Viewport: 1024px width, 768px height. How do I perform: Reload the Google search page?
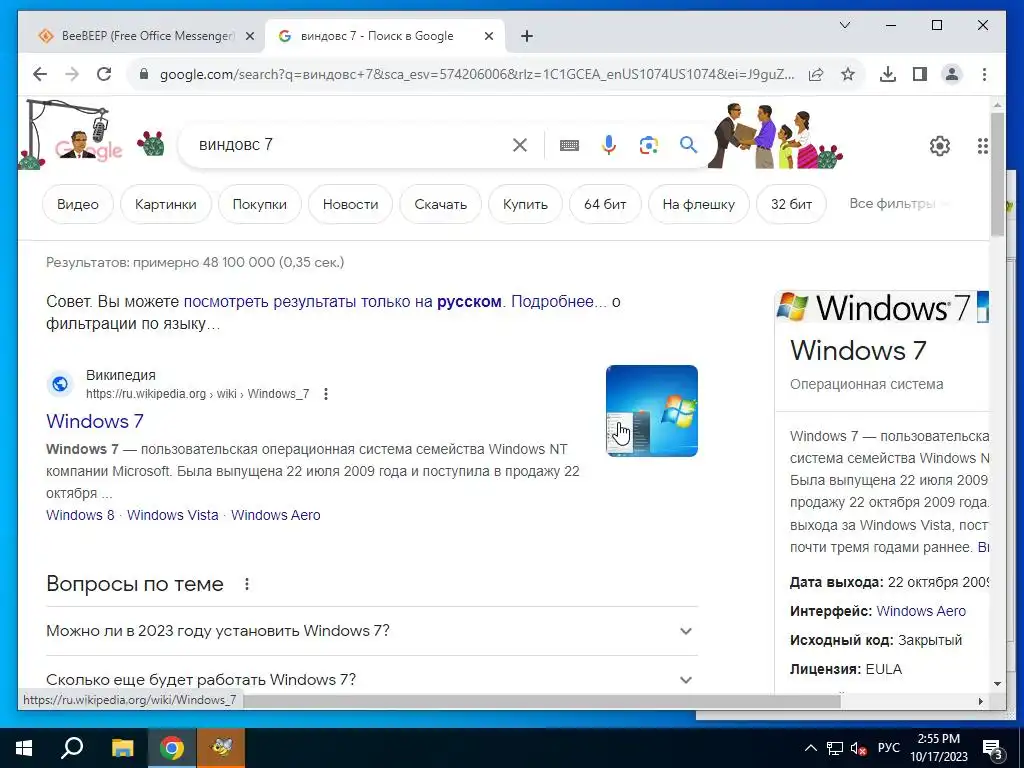[x=104, y=74]
